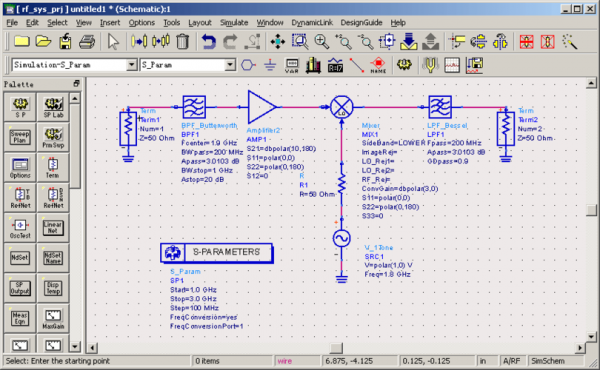Click the horizontal scrollbar thumb

pos(336,348)
